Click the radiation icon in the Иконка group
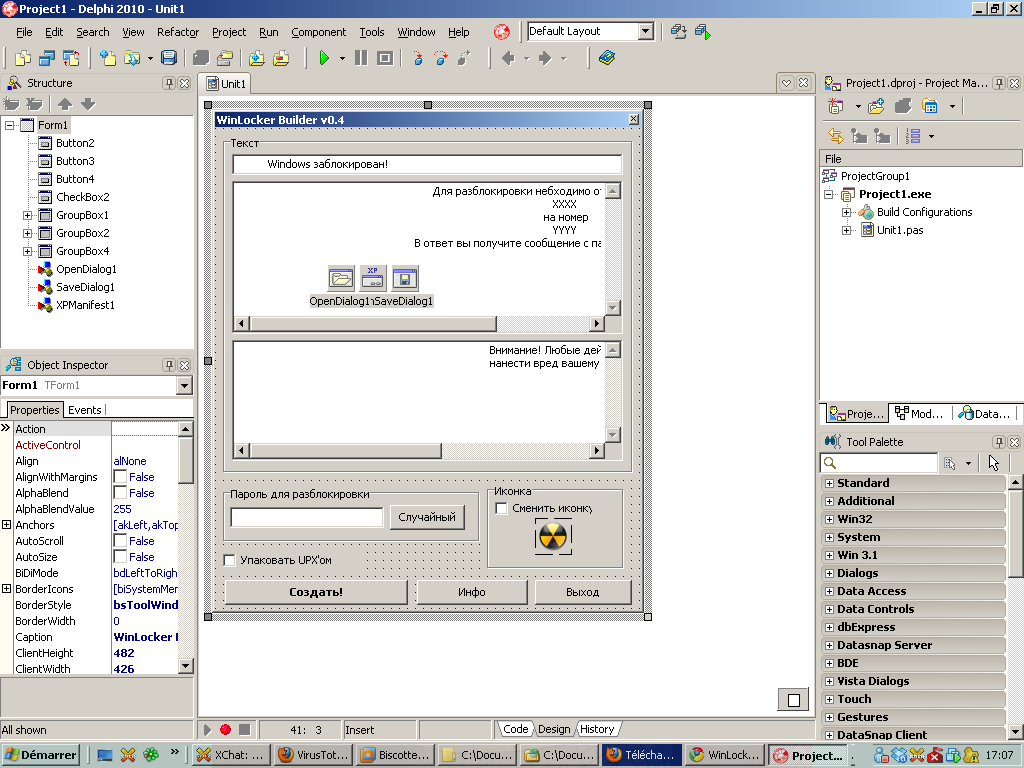The width and height of the screenshot is (1024, 768). tap(551, 536)
